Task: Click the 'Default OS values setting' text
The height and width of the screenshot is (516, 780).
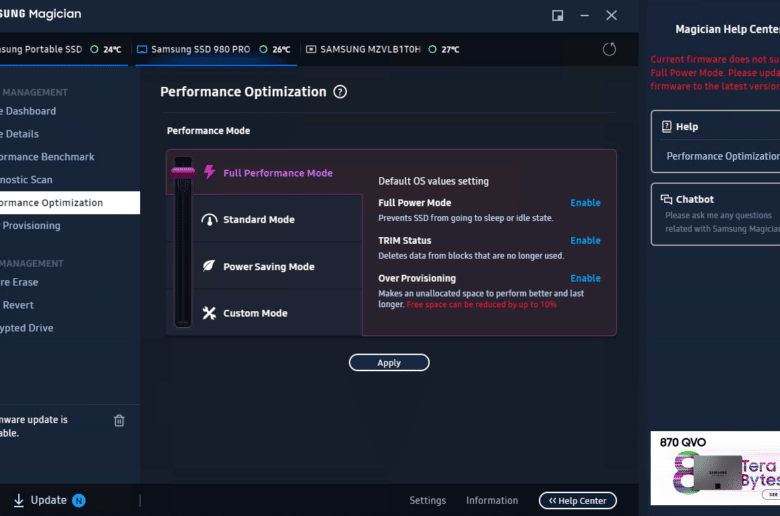Action: tap(433, 181)
